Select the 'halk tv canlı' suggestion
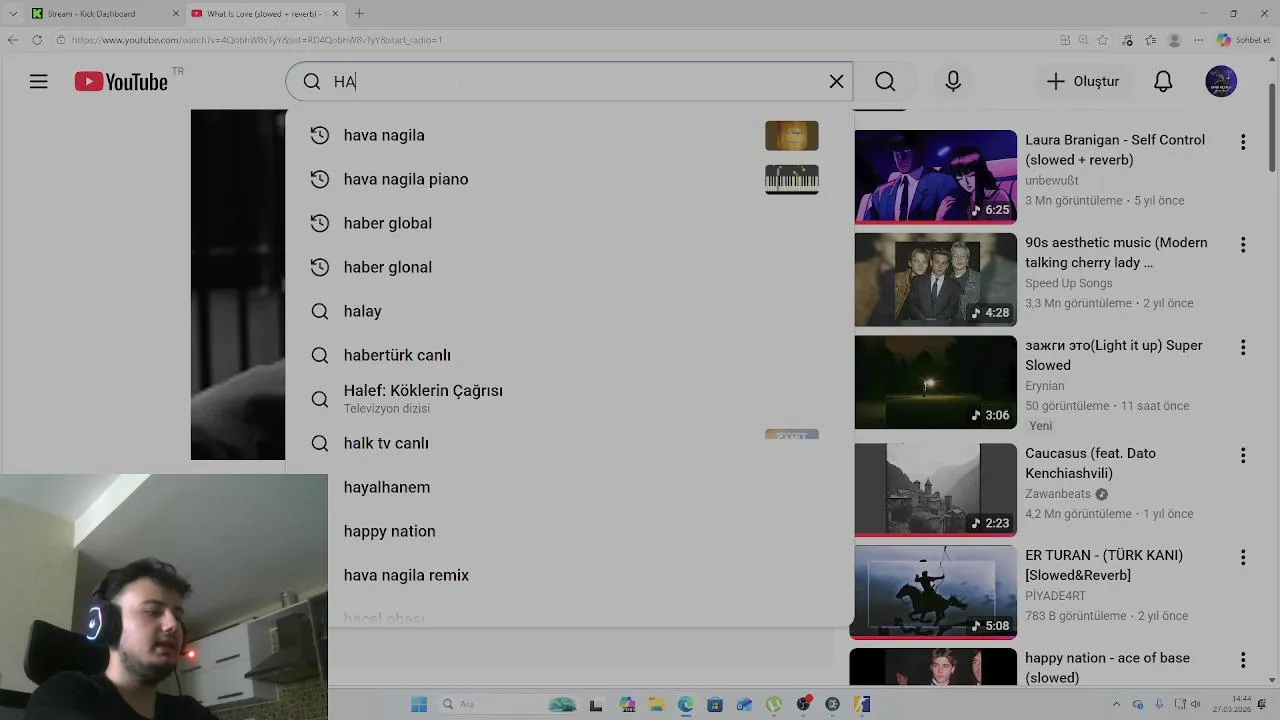The image size is (1280, 720). [x=570, y=443]
